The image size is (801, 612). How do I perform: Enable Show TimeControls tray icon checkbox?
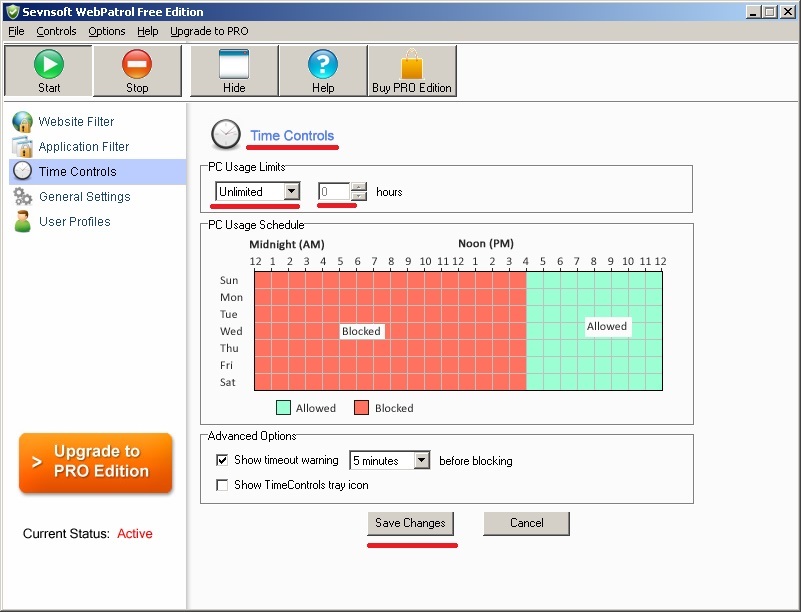(222, 485)
